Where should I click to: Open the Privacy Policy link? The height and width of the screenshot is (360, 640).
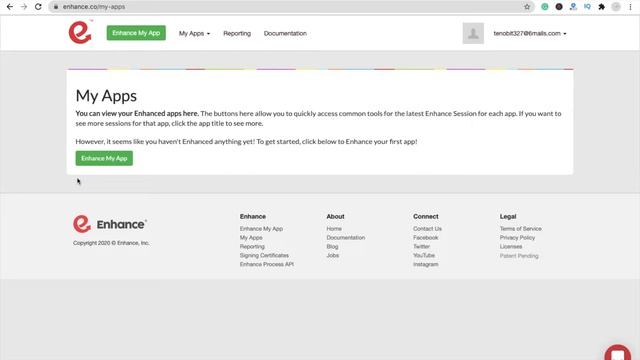pyautogui.click(x=517, y=238)
